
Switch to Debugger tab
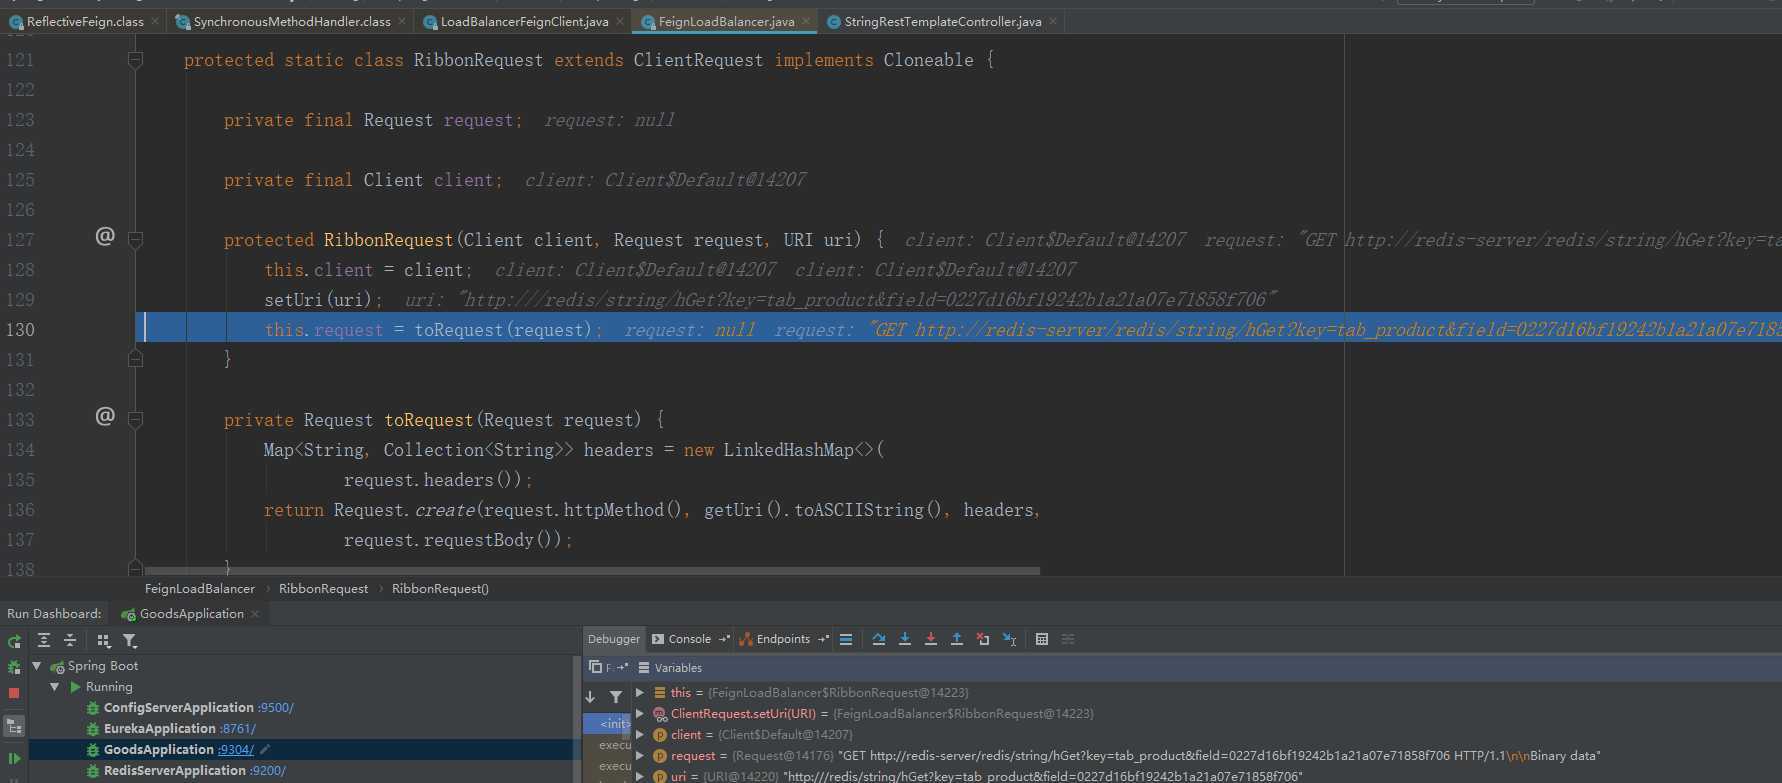click(613, 639)
